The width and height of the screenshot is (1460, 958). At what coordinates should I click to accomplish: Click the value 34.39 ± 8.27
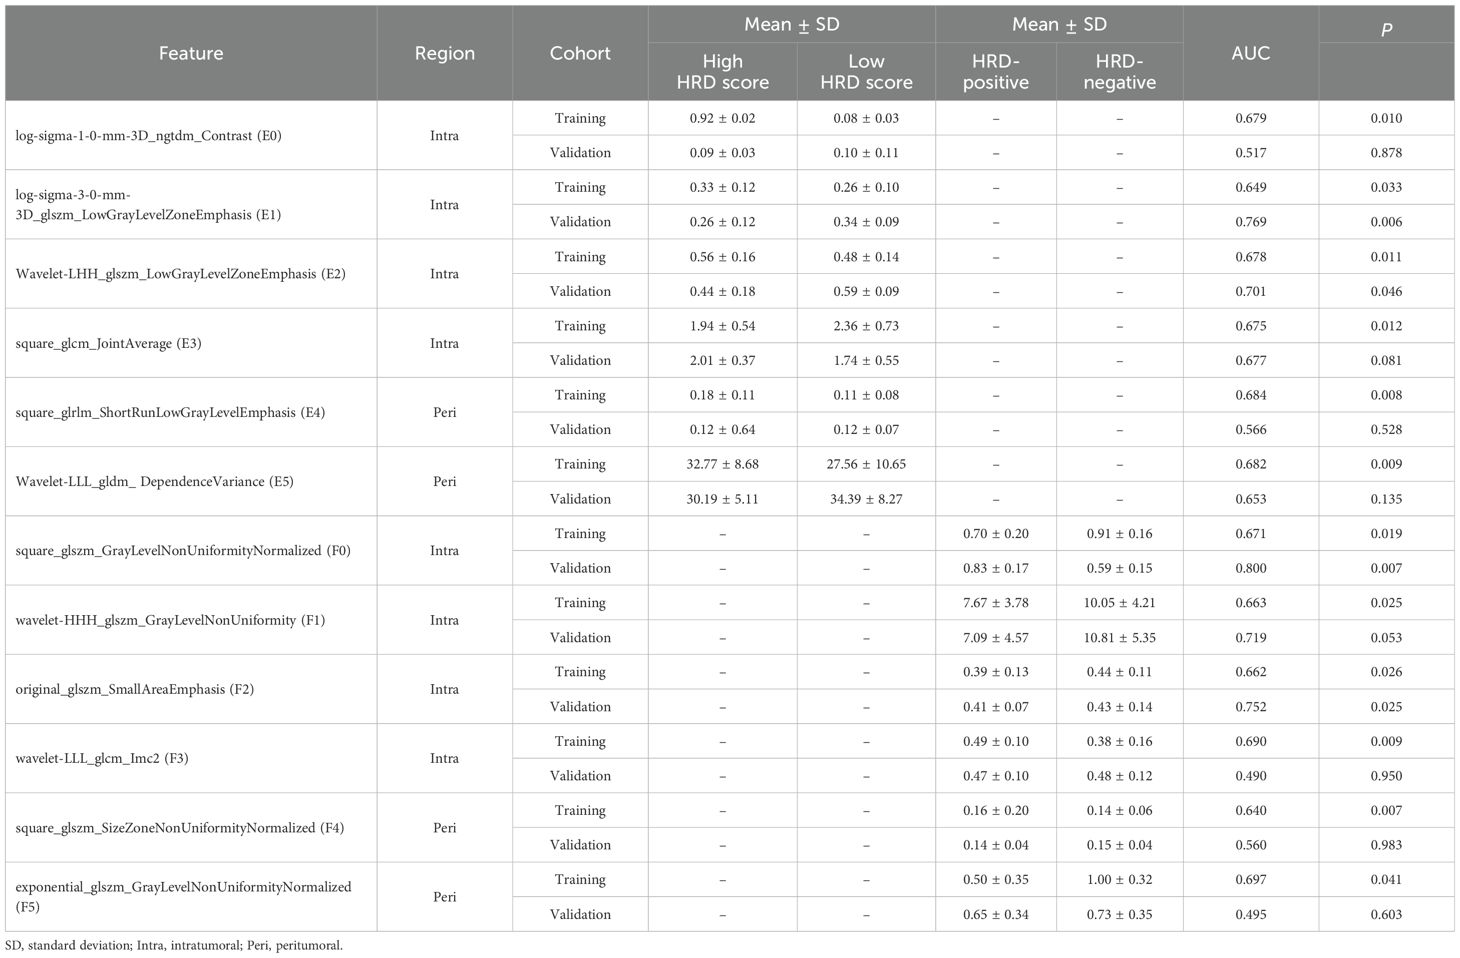[x=866, y=499]
